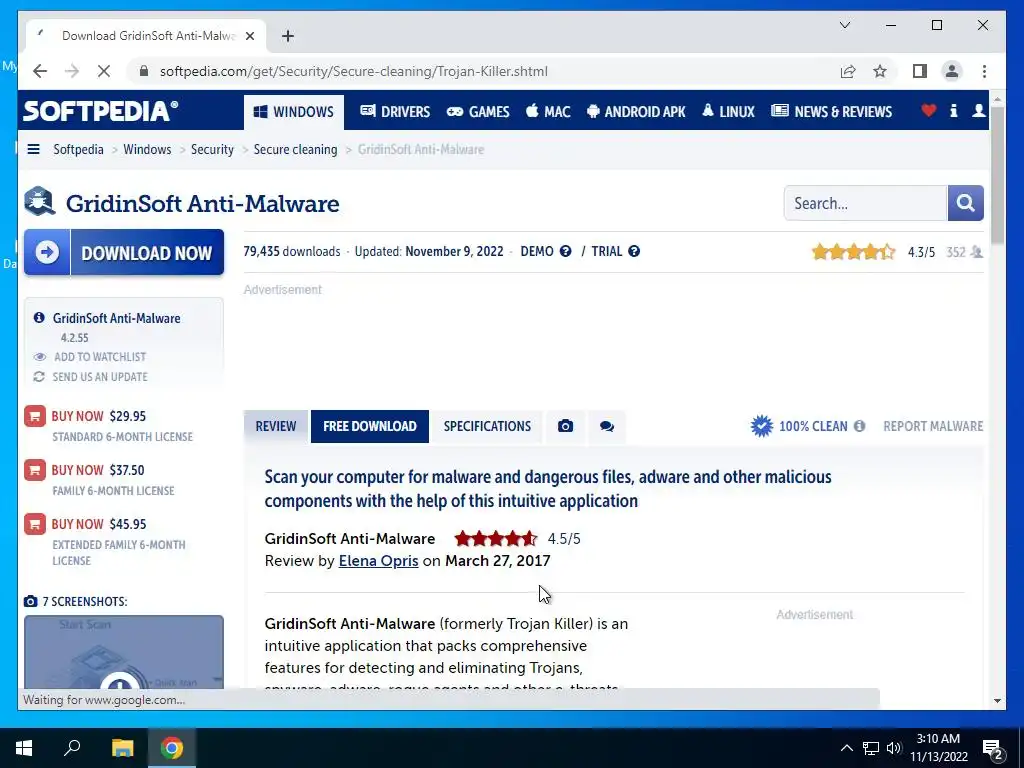Focus the Search input field
This screenshot has height=768, width=1024.
865,203
